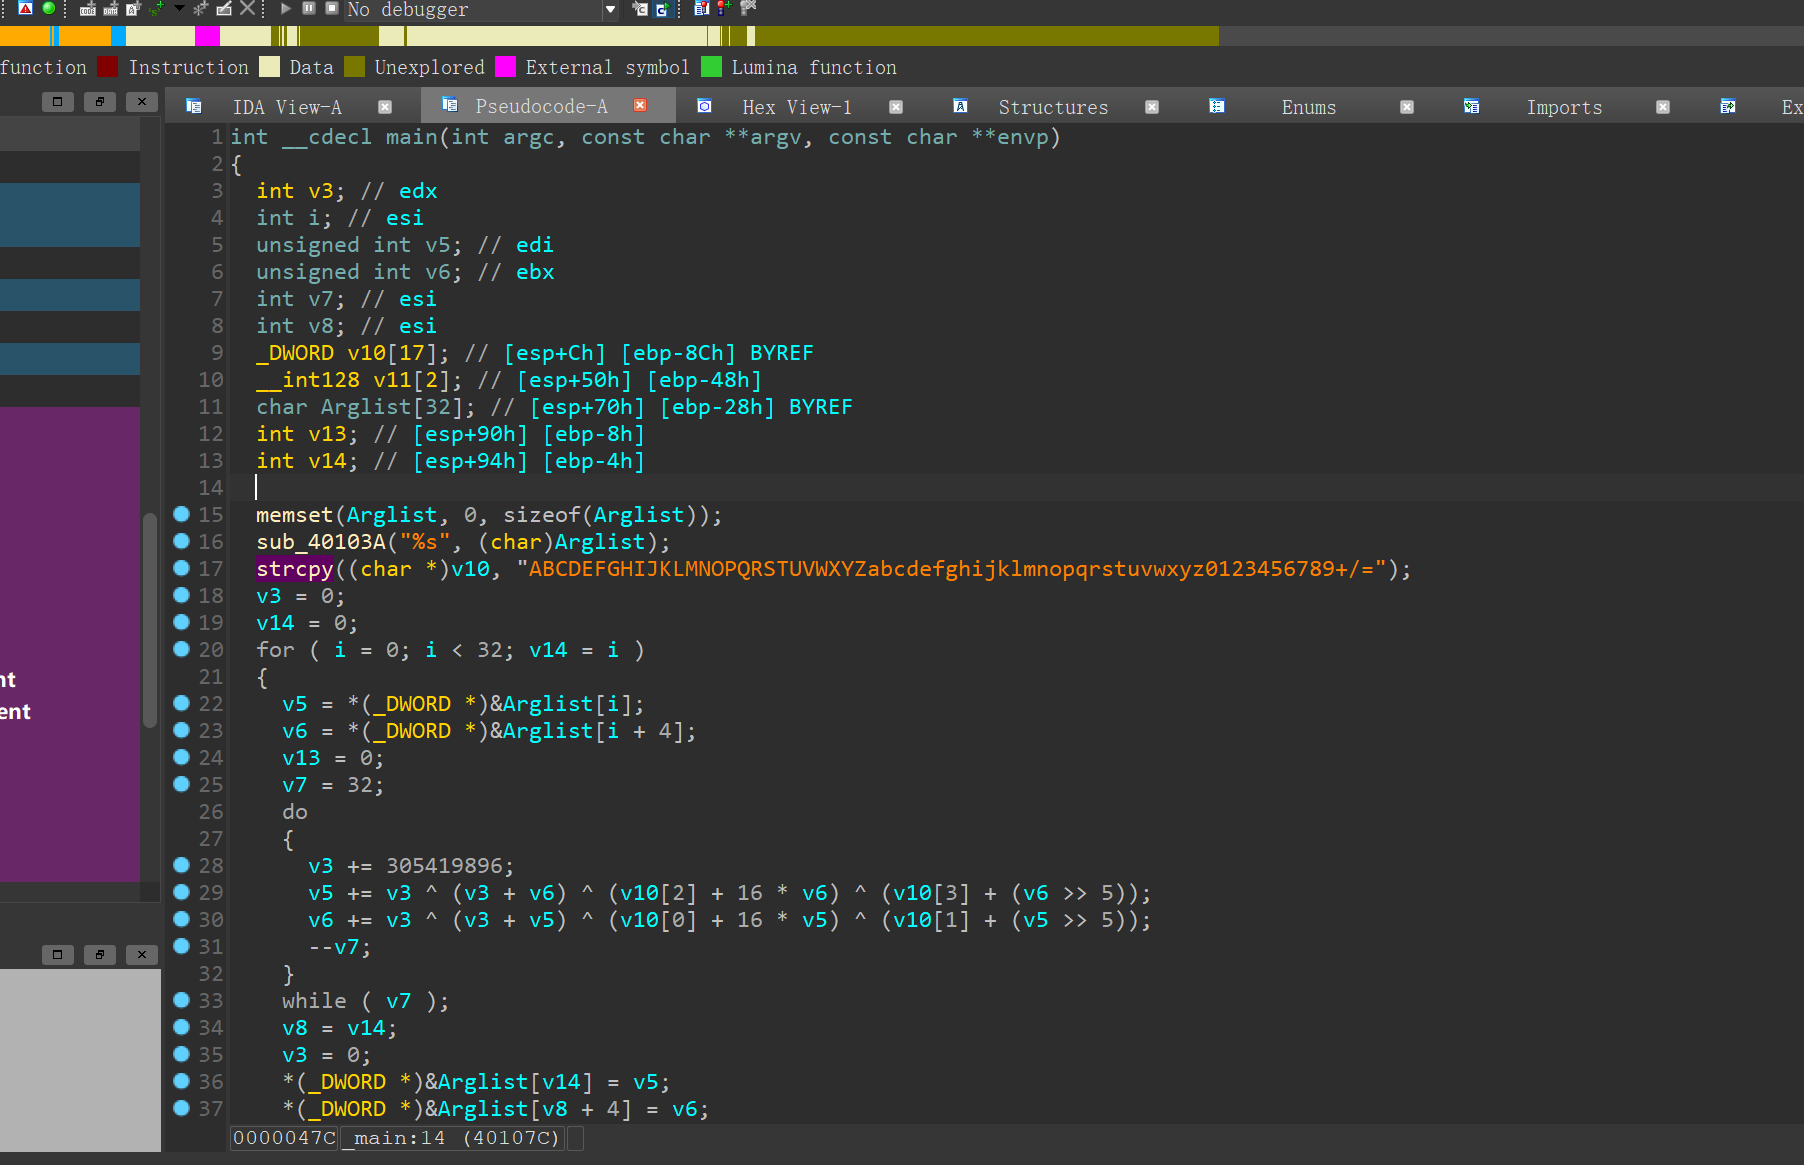Click the red warning triangle icon
This screenshot has height=1165, width=1804.
click(25, 8)
